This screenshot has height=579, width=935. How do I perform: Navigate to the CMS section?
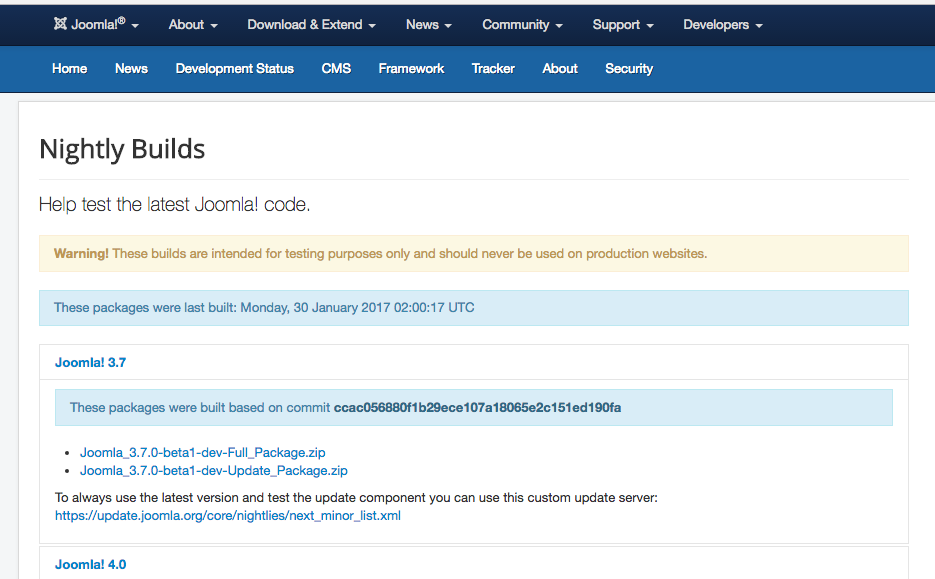(x=336, y=69)
